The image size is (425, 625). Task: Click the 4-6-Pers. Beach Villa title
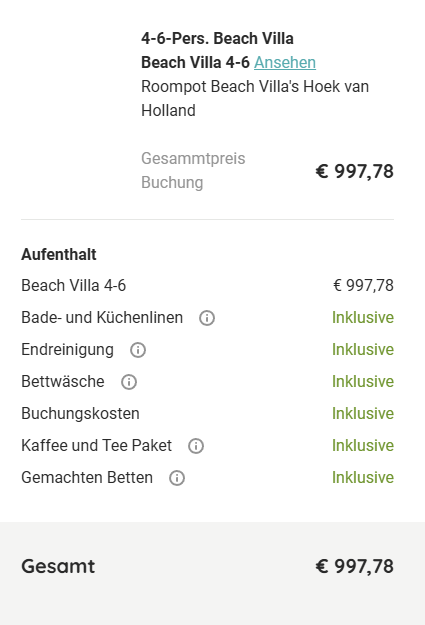(x=217, y=39)
